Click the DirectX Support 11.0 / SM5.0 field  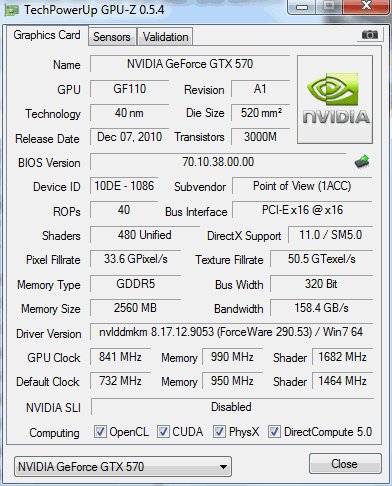tap(330, 235)
